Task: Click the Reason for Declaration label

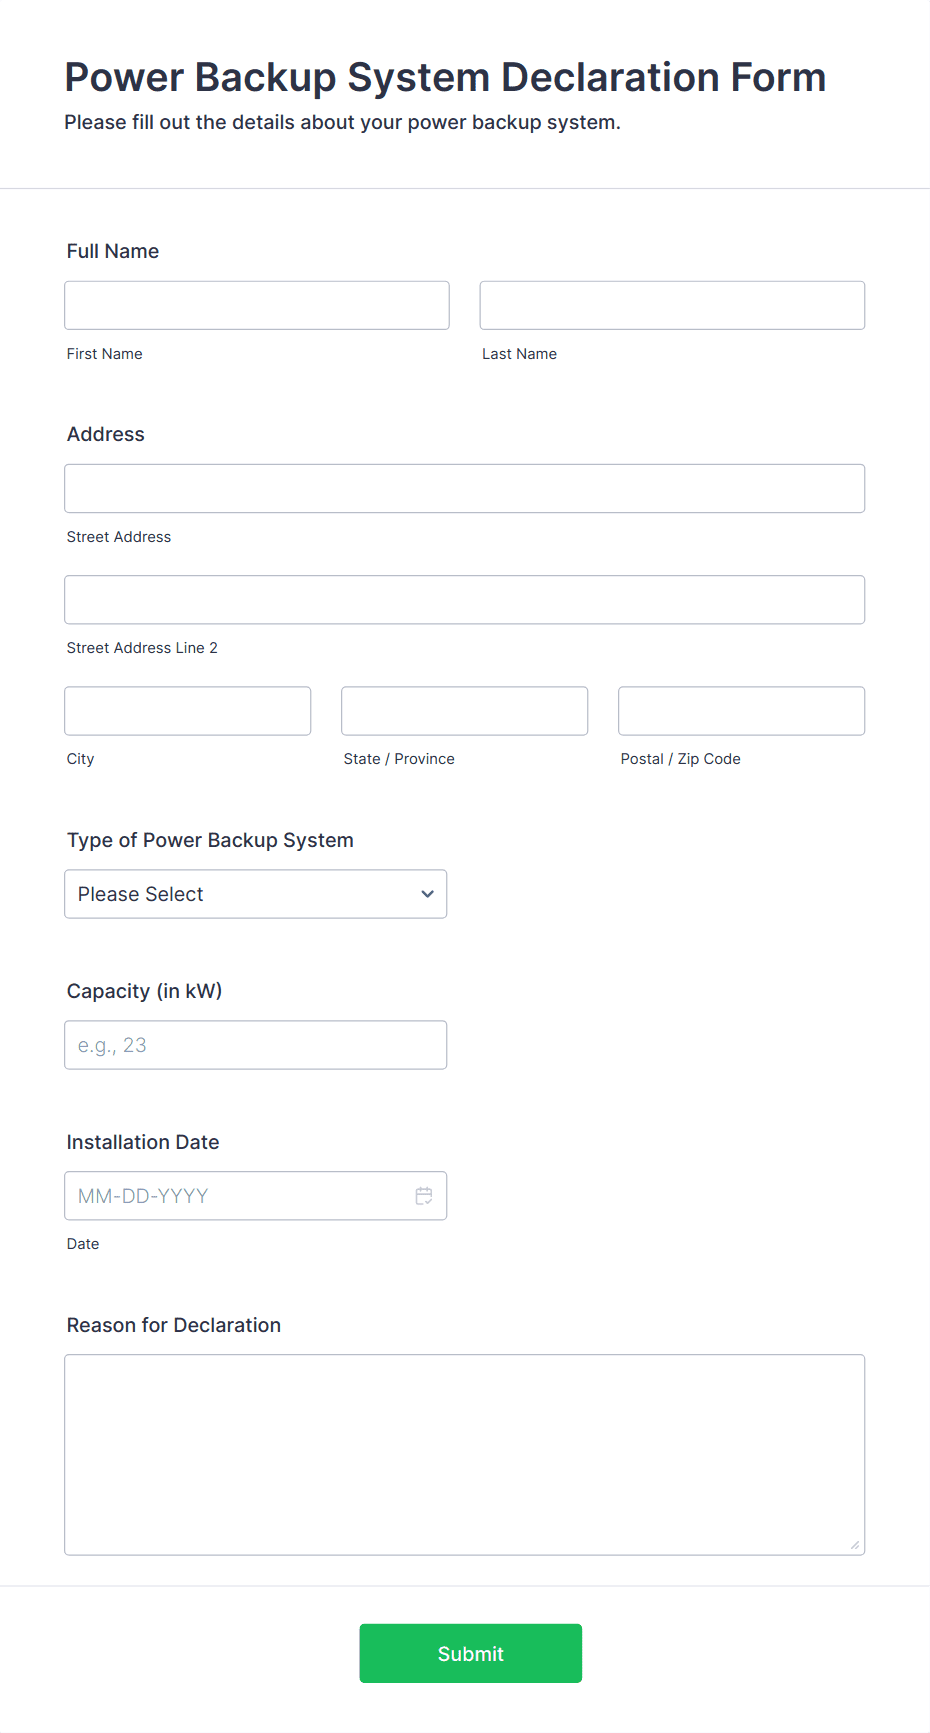Action: pyautogui.click(x=174, y=1325)
